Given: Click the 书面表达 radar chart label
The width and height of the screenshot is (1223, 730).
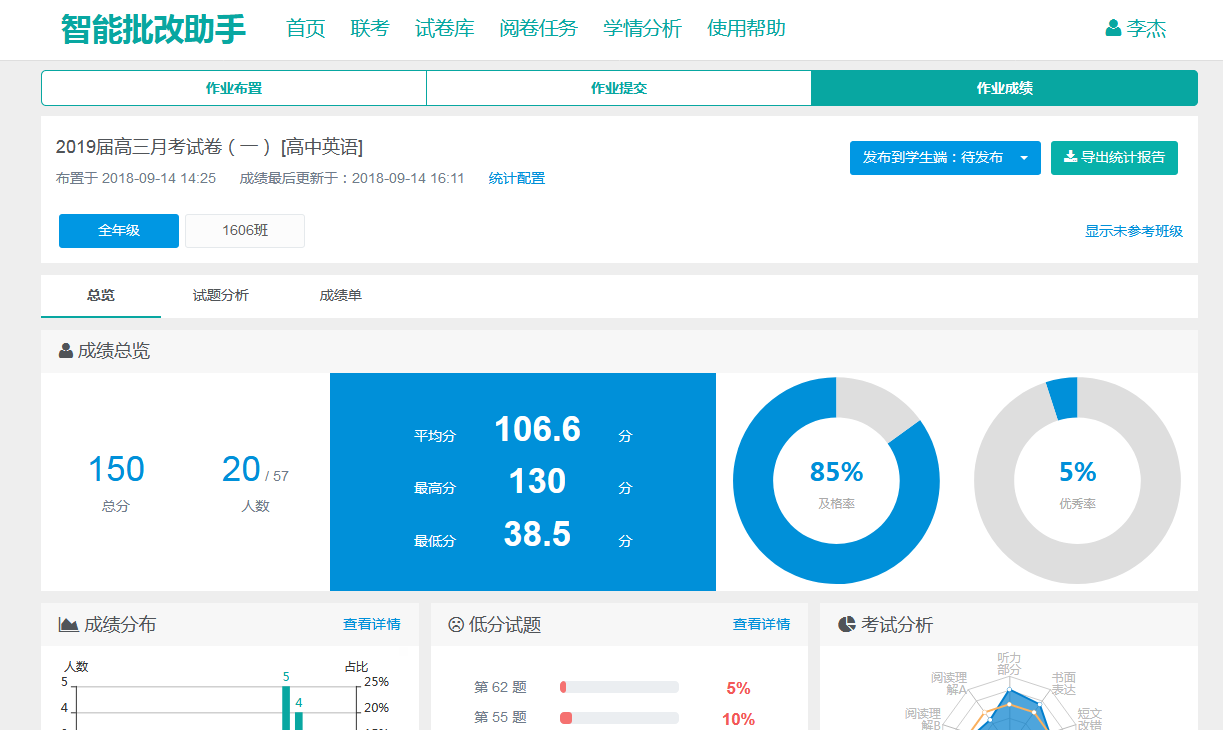Looking at the screenshot, I should tap(1063, 684).
